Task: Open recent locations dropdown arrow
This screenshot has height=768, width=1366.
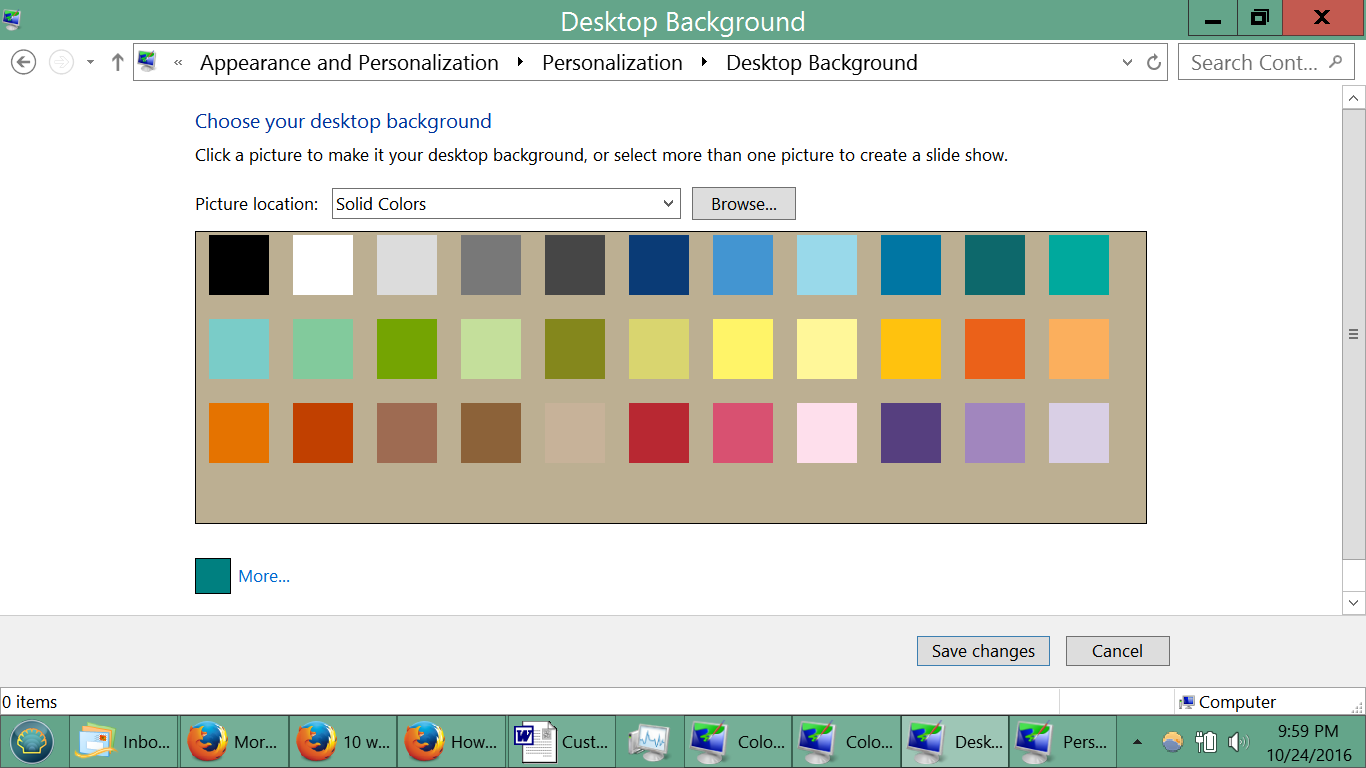Action: 90,62
